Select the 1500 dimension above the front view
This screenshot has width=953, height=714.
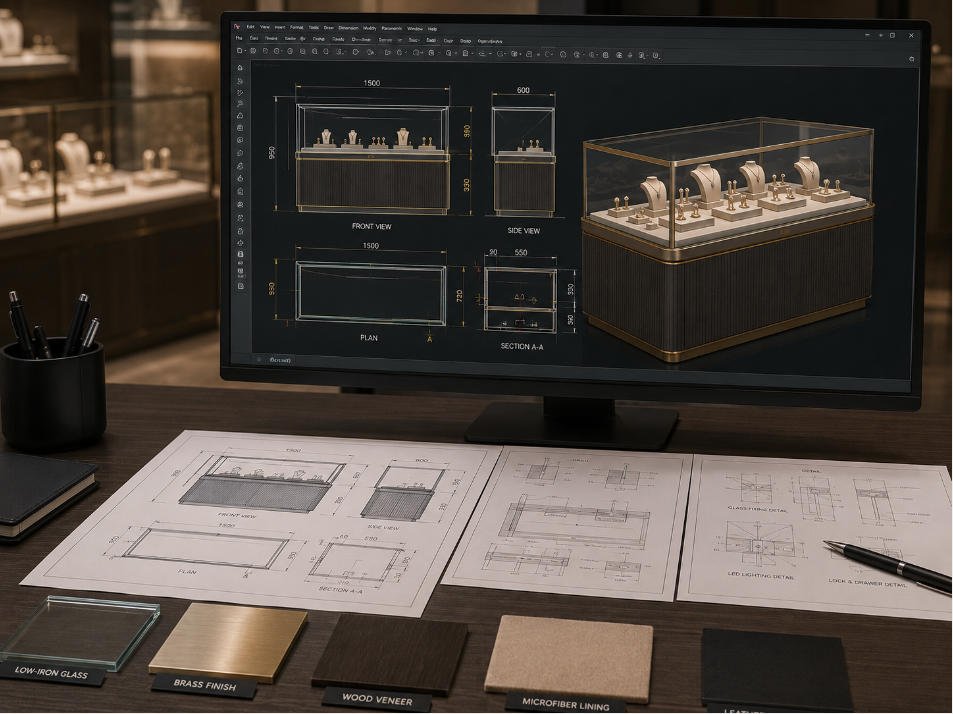coord(371,83)
